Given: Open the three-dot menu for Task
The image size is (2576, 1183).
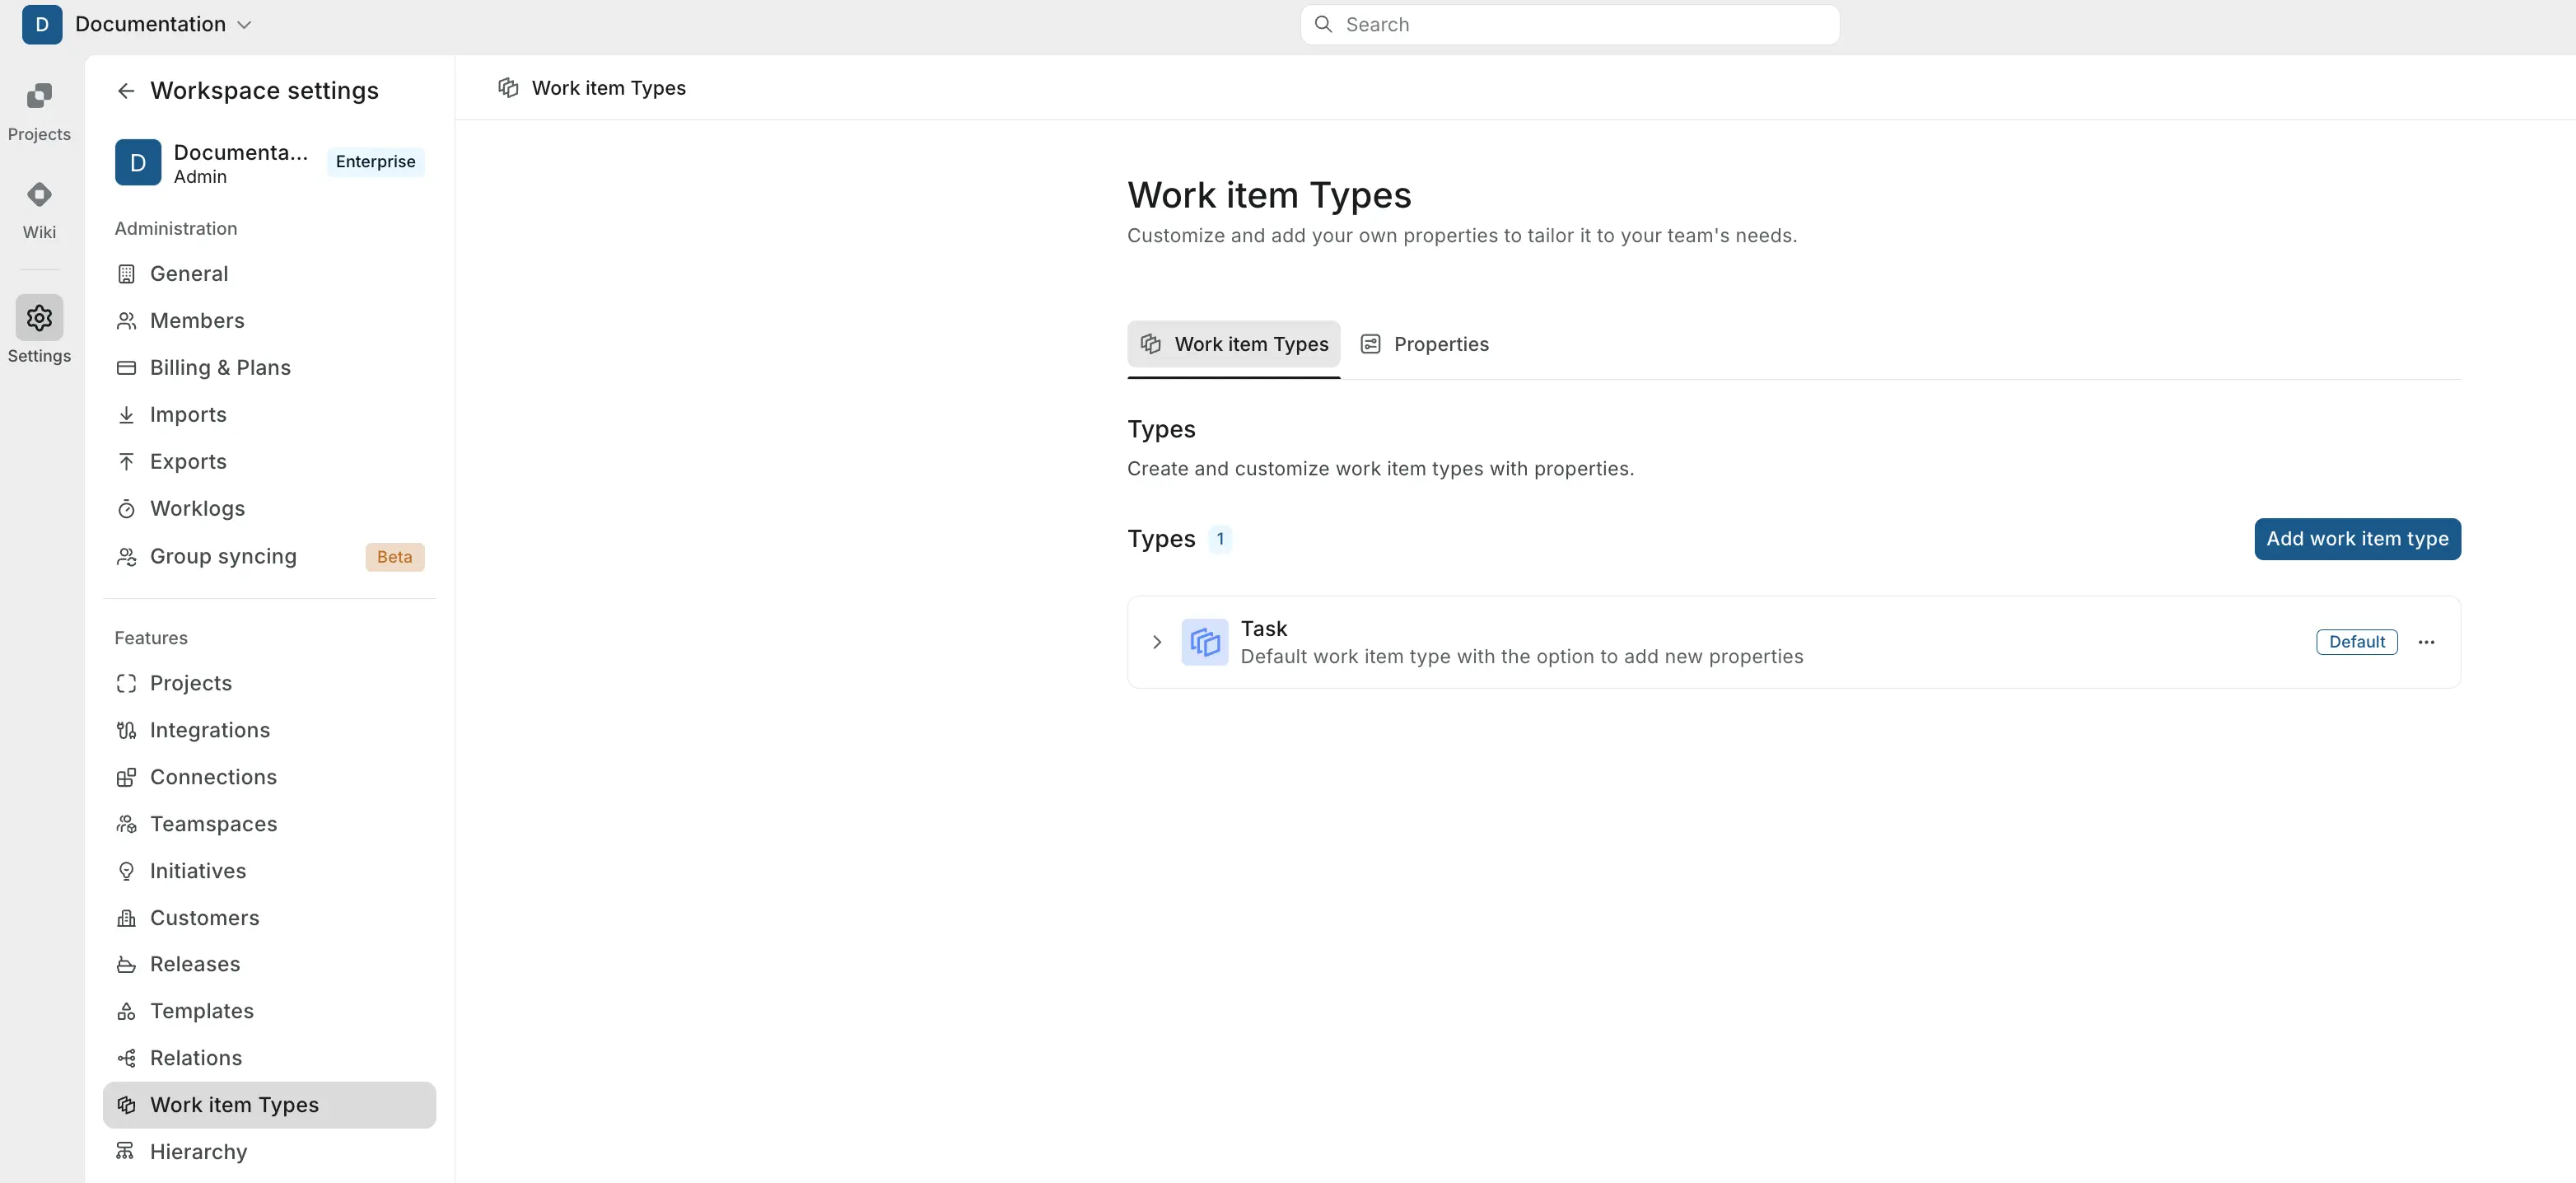Looking at the screenshot, I should [2427, 642].
